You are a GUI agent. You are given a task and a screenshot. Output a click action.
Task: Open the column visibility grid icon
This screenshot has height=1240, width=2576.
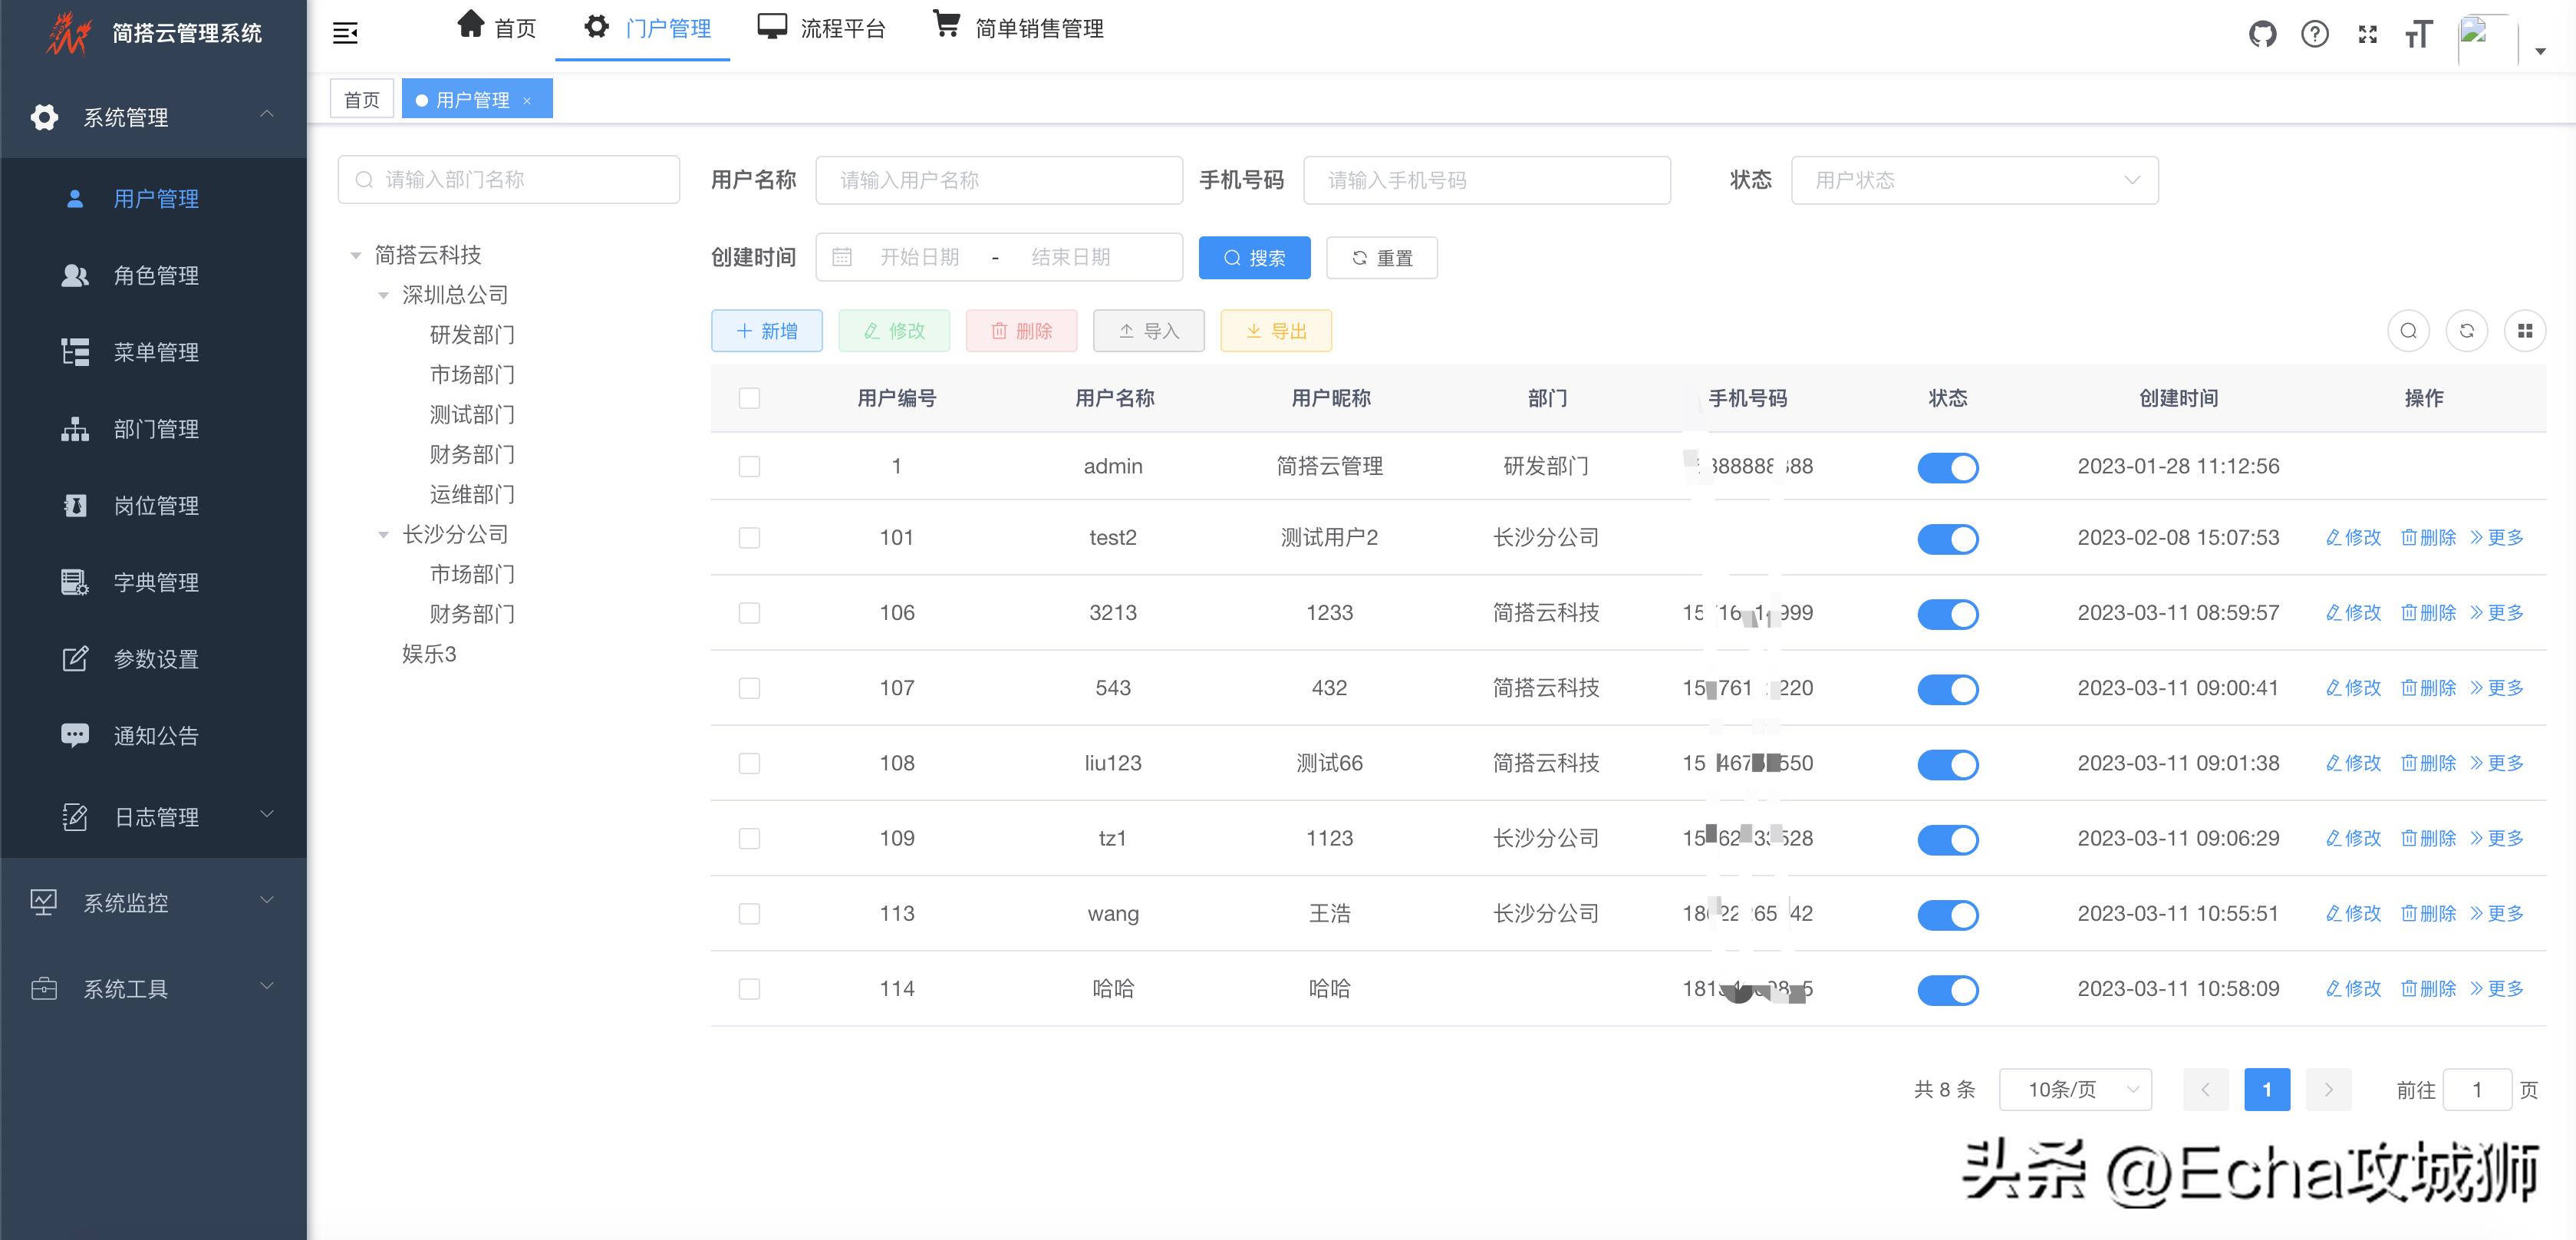tap(2524, 330)
